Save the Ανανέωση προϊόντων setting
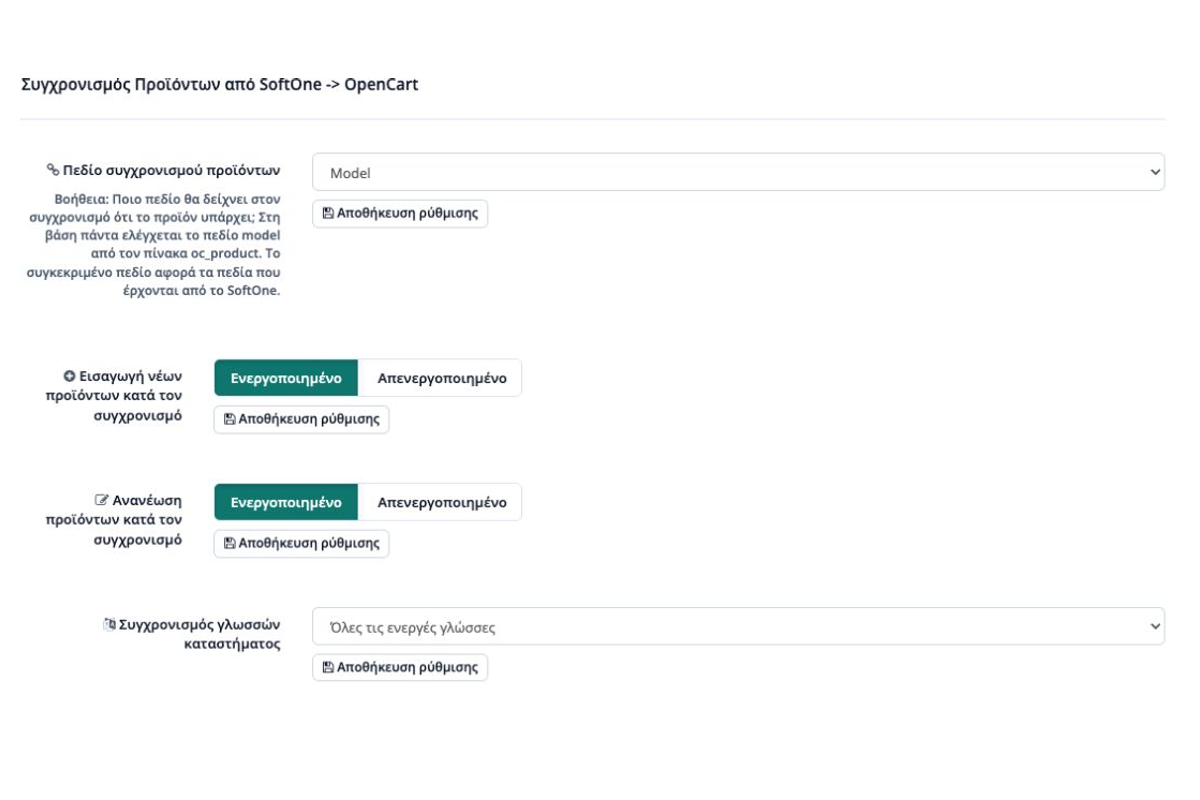 301,543
